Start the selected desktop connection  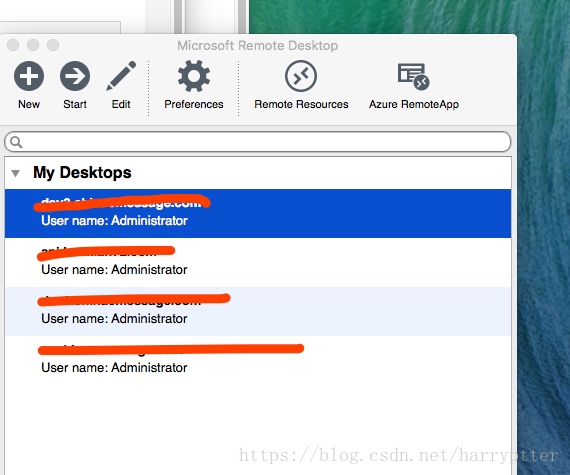click(x=75, y=76)
